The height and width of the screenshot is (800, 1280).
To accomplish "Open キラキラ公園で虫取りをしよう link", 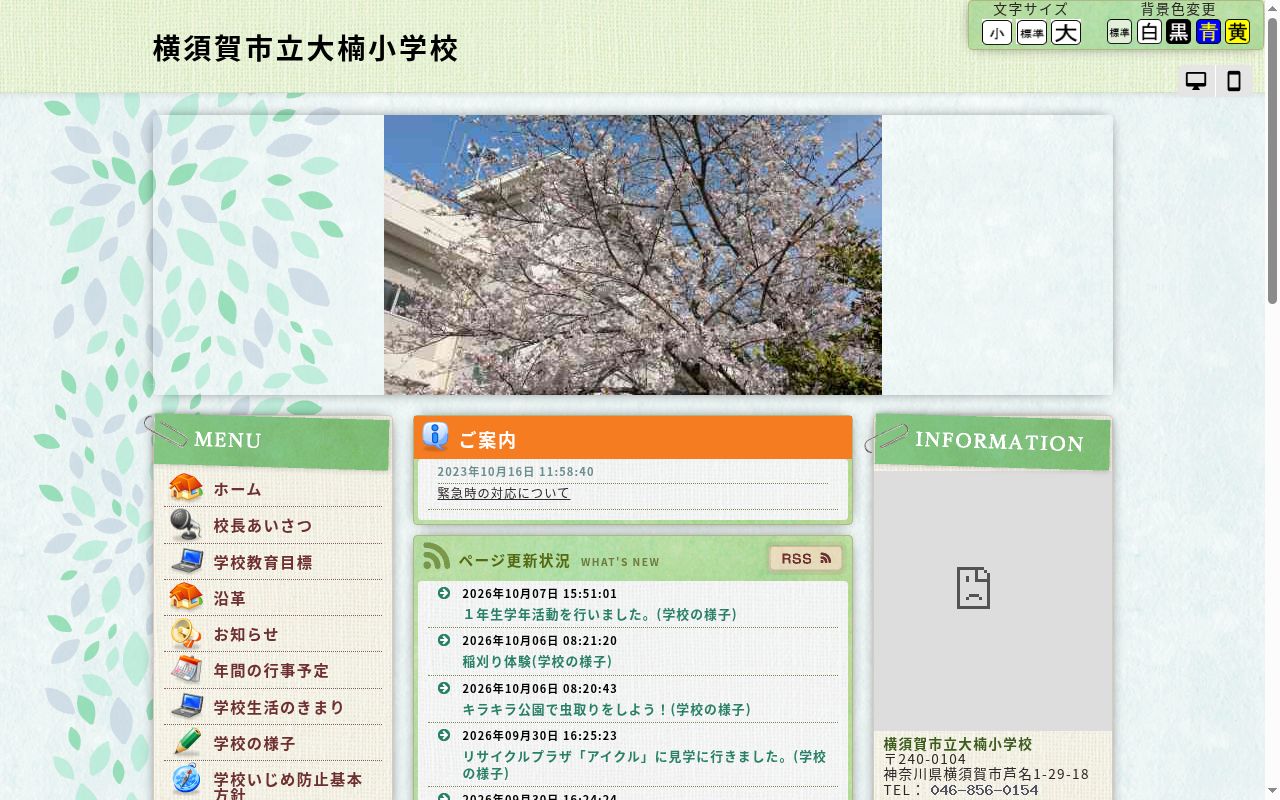I will [x=606, y=709].
